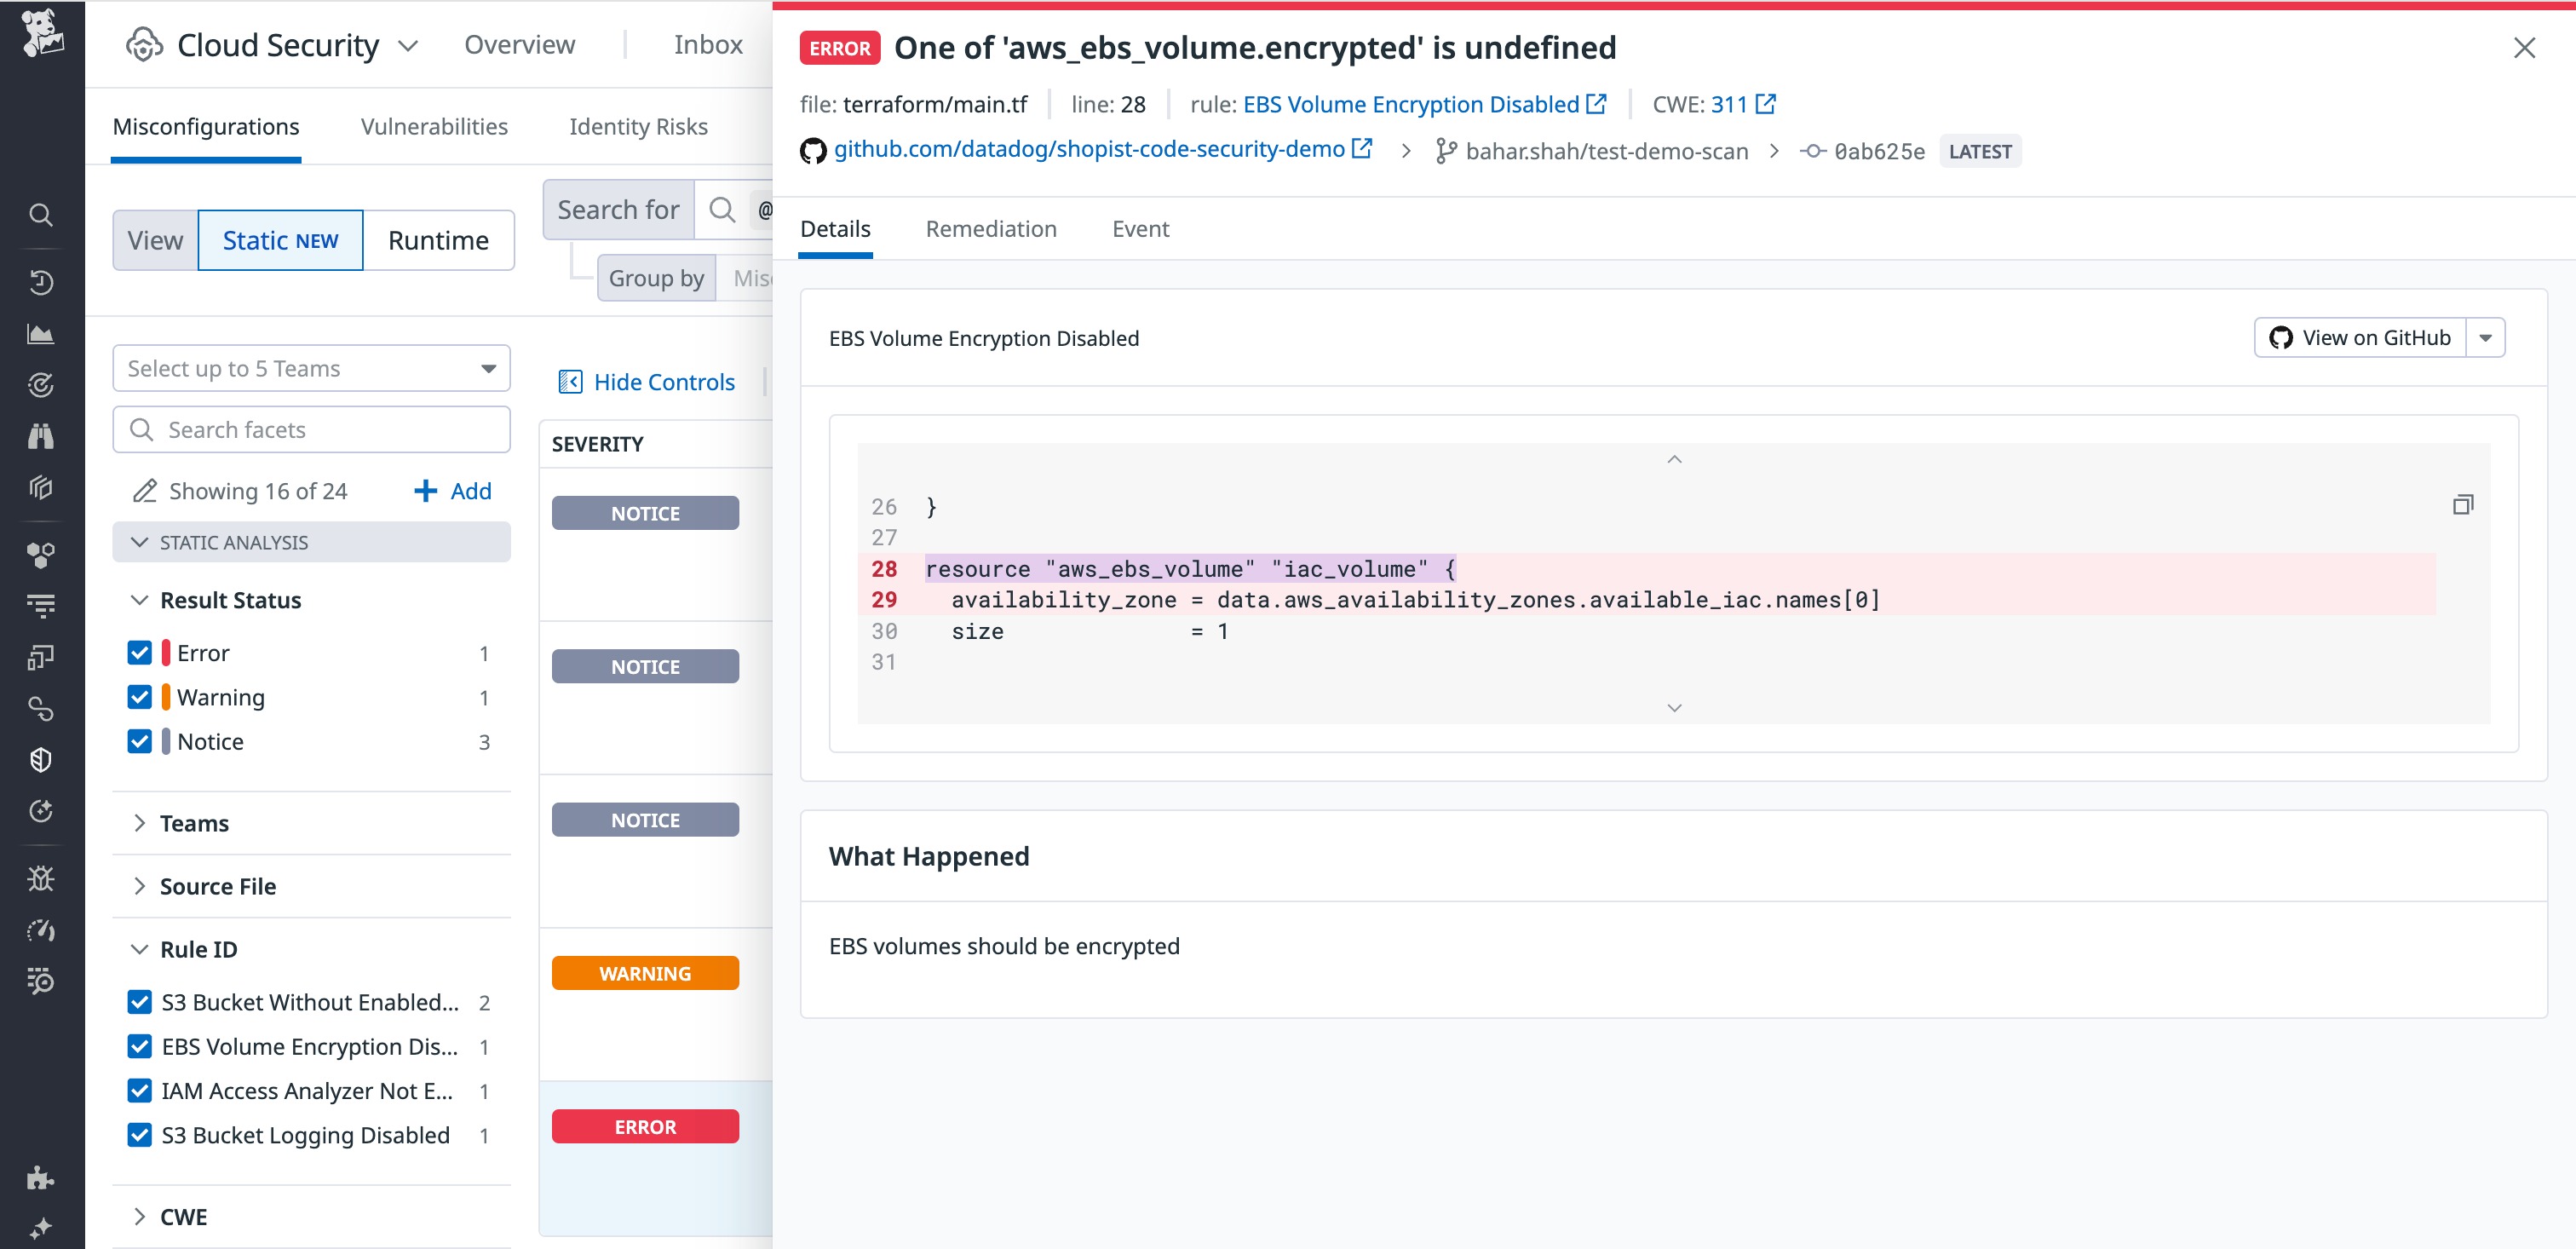Open the Select up to 5 Teams dropdown
Viewport: 2576px width, 1249px height.
click(x=311, y=368)
